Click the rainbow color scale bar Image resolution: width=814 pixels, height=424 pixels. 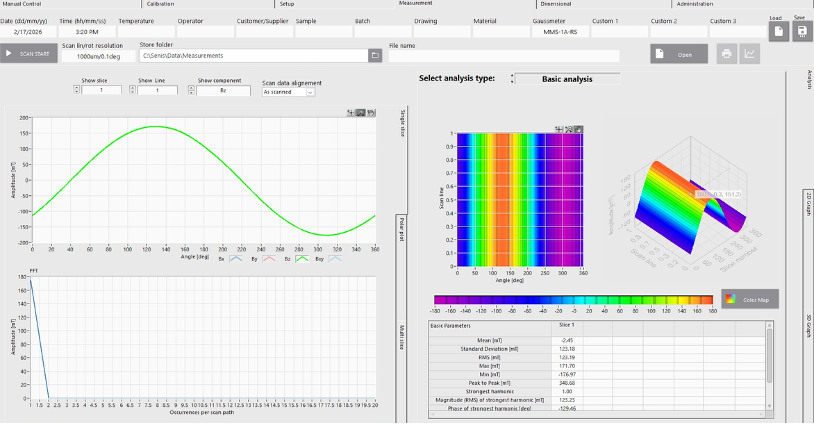574,299
